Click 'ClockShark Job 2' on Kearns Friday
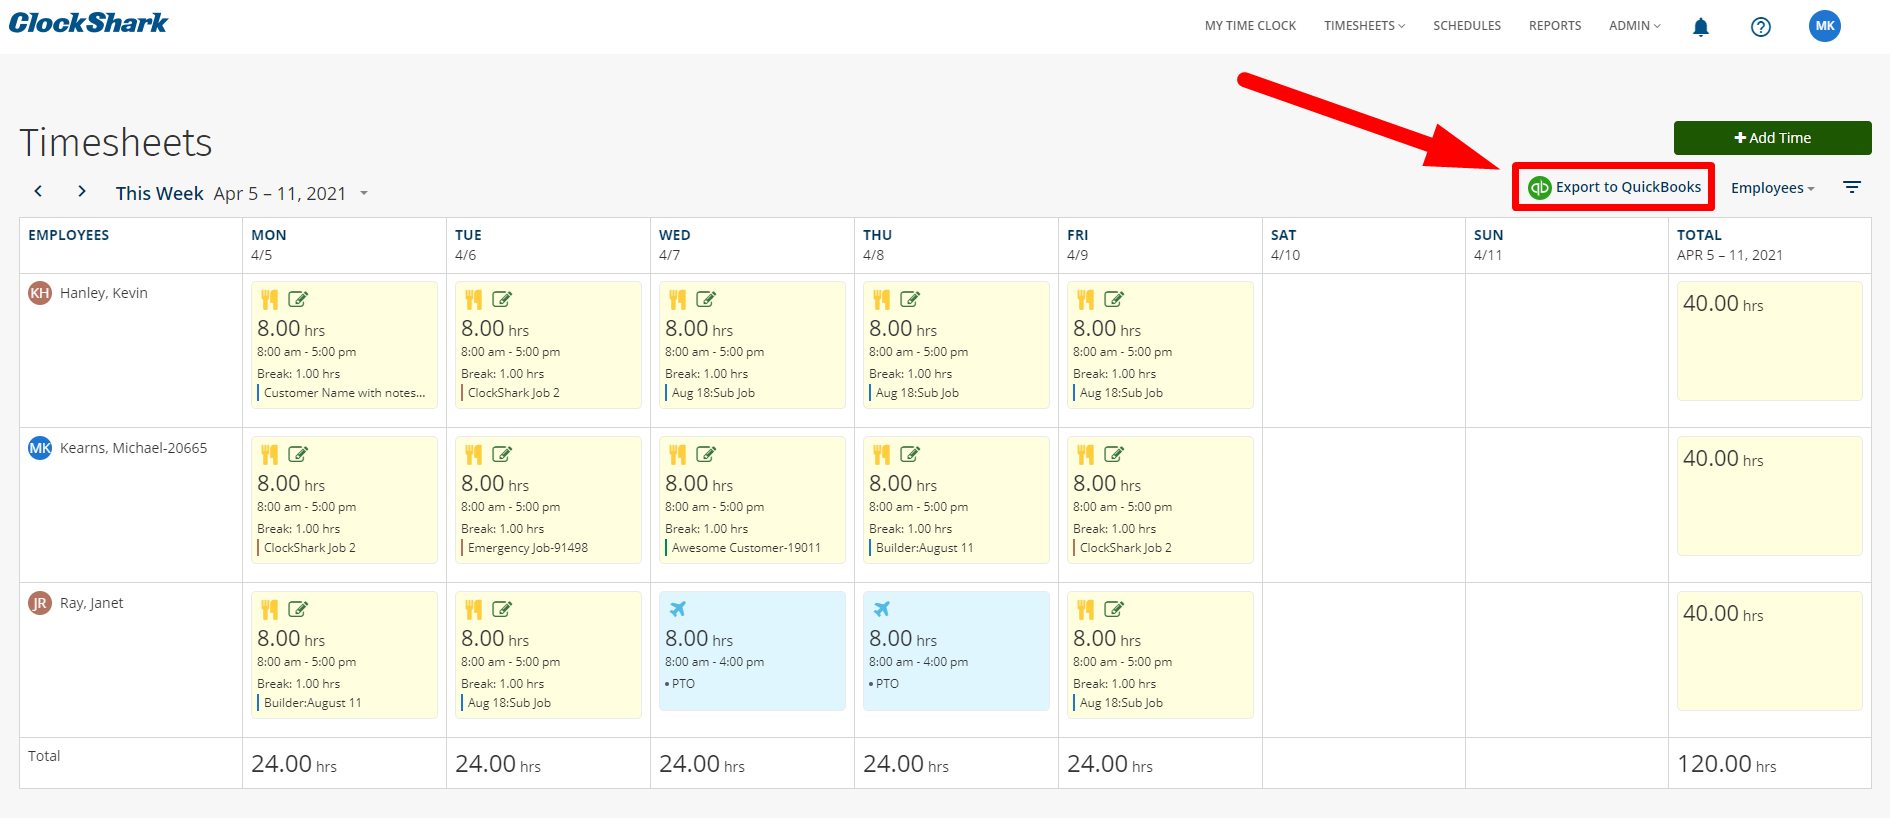 point(1126,548)
